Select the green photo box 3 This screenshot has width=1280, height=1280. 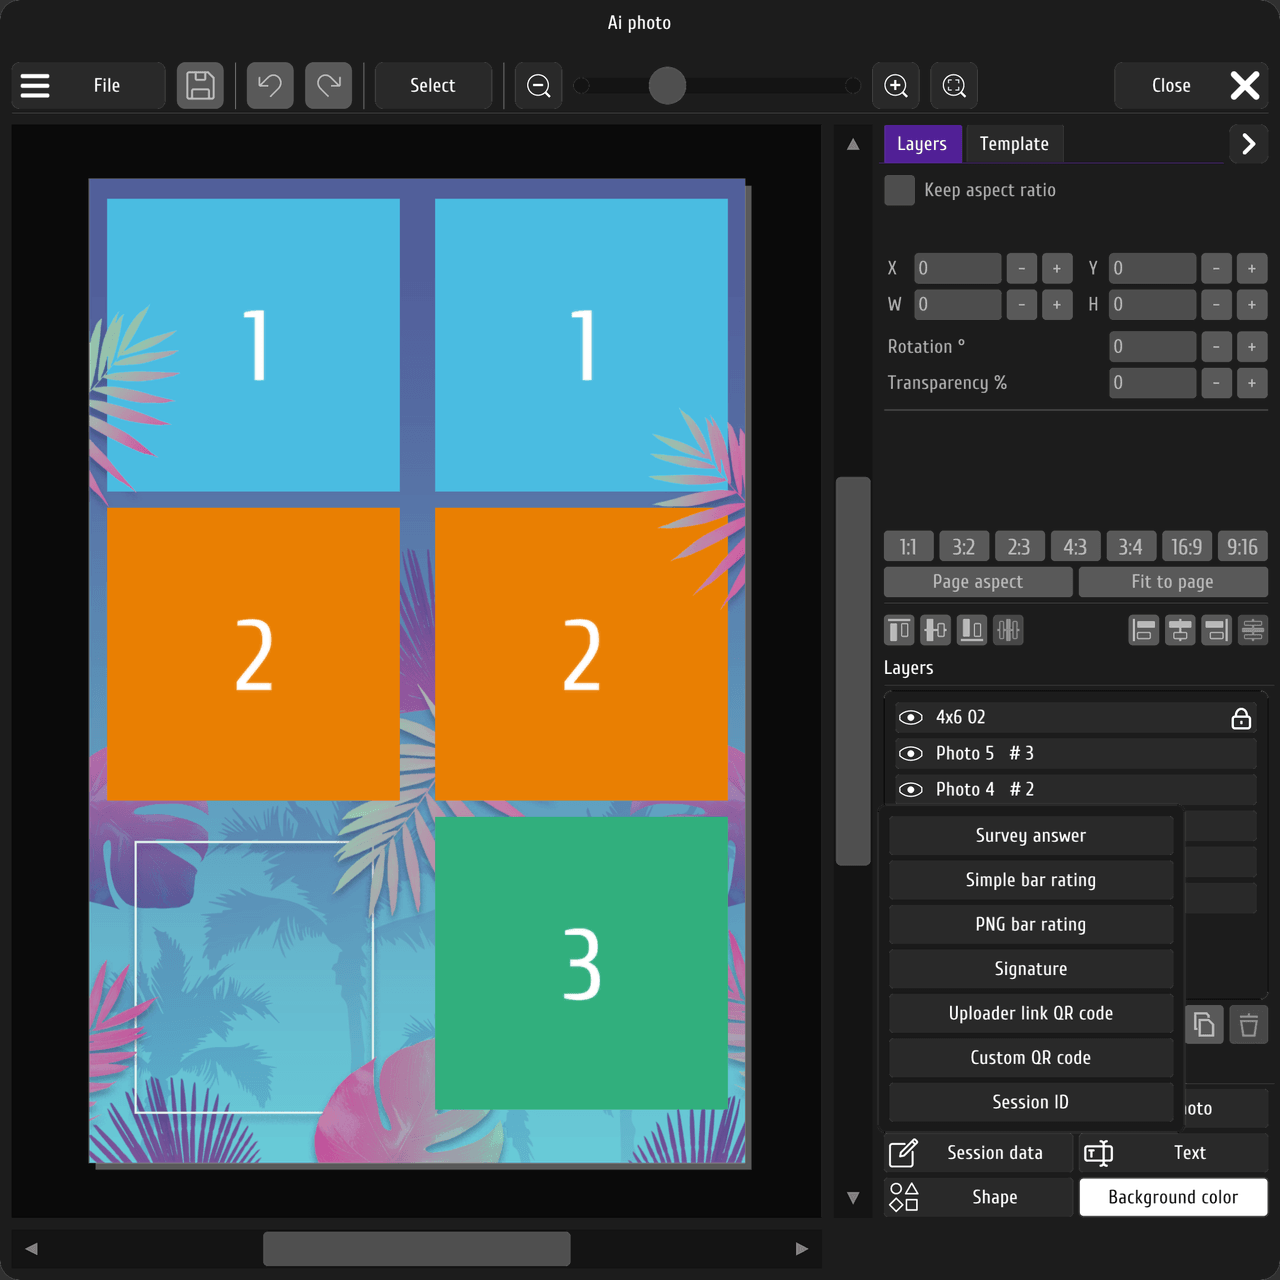click(x=582, y=964)
